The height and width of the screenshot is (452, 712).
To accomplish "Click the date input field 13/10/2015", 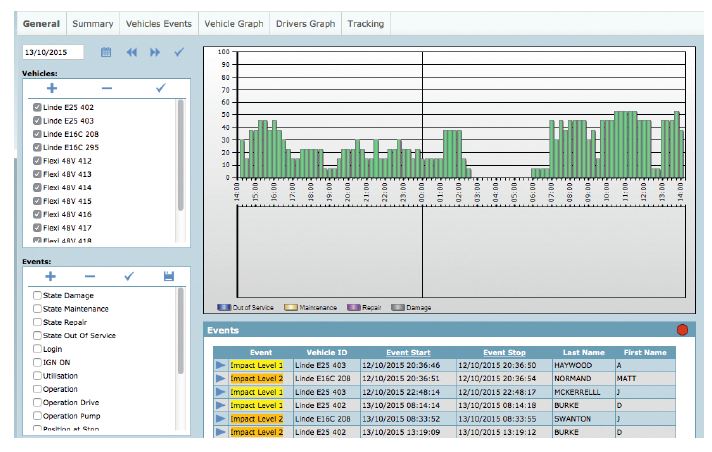I will click(x=53, y=52).
